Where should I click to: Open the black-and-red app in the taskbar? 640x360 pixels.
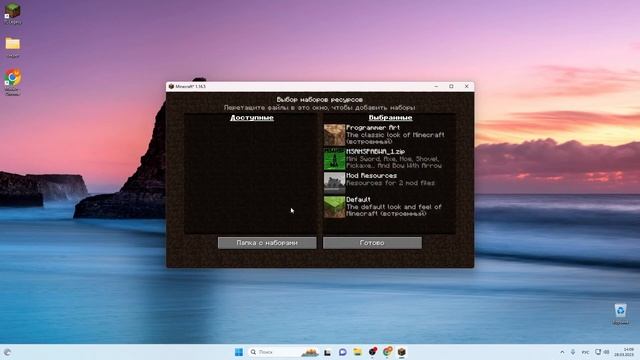tap(372, 352)
